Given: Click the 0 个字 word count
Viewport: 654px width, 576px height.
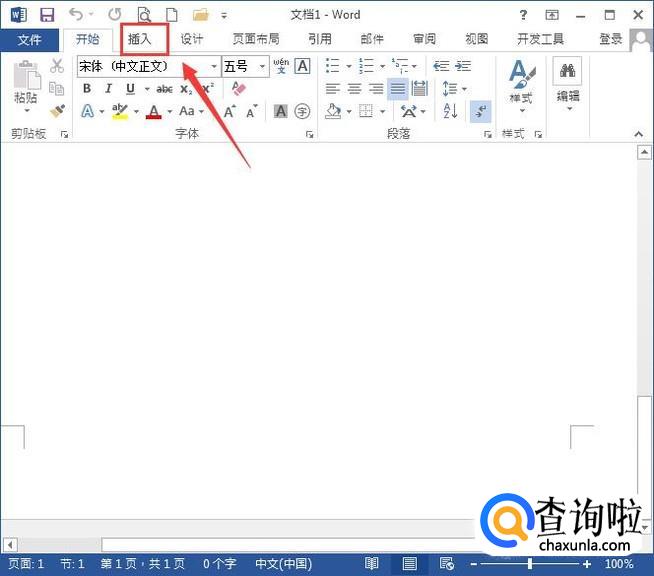Looking at the screenshot, I should click(x=220, y=564).
